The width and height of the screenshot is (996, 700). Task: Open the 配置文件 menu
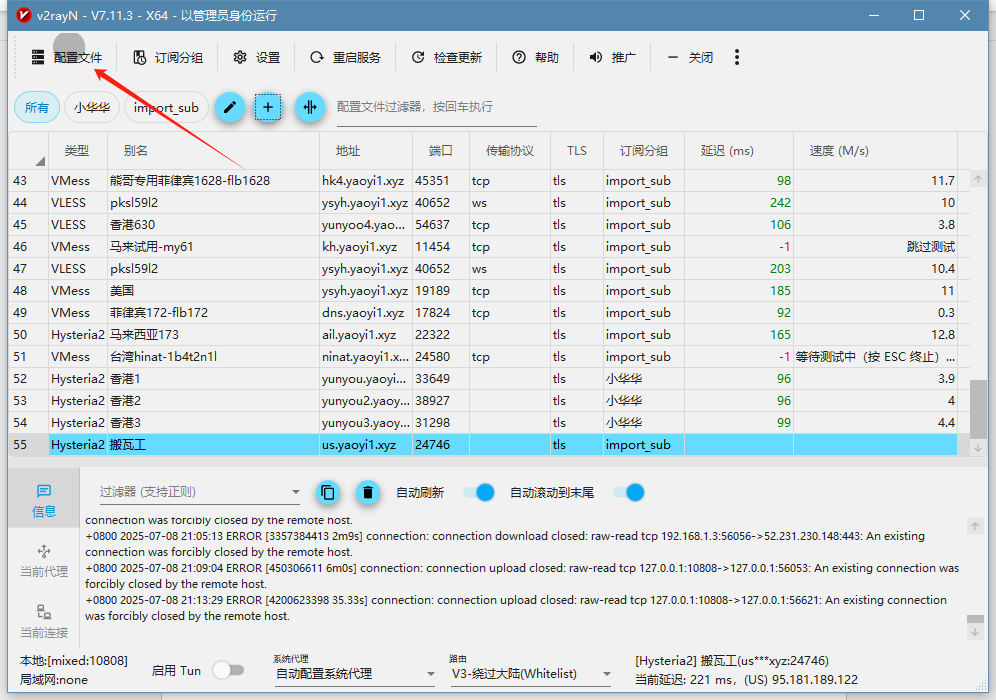(66, 58)
